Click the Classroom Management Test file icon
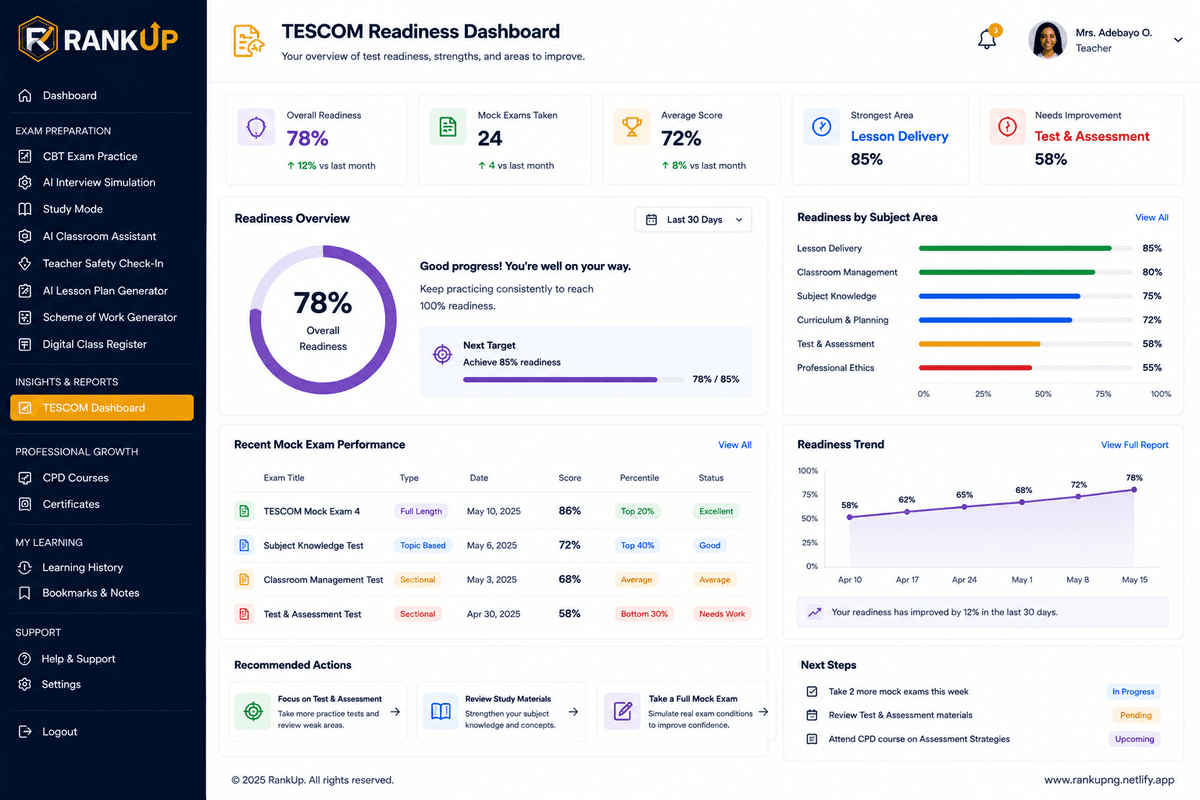The width and height of the screenshot is (1200, 800). [243, 579]
